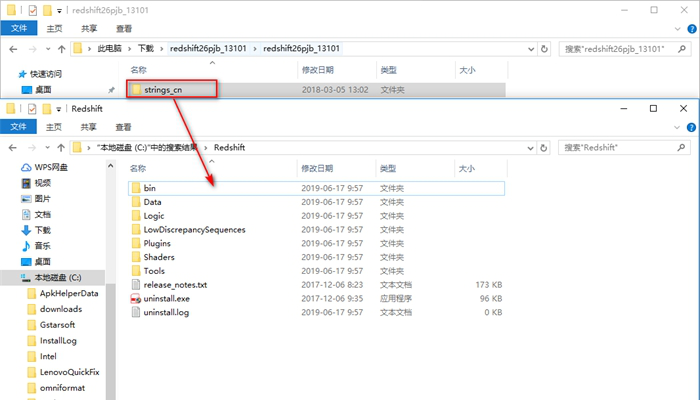Open the 共享 tab in Redshift window
Image resolution: width=700 pixels, height=416 pixels.
[88, 127]
